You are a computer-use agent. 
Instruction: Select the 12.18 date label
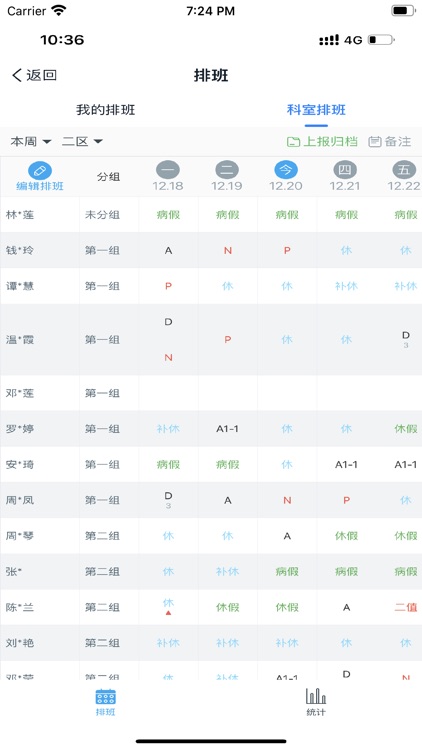click(x=168, y=186)
